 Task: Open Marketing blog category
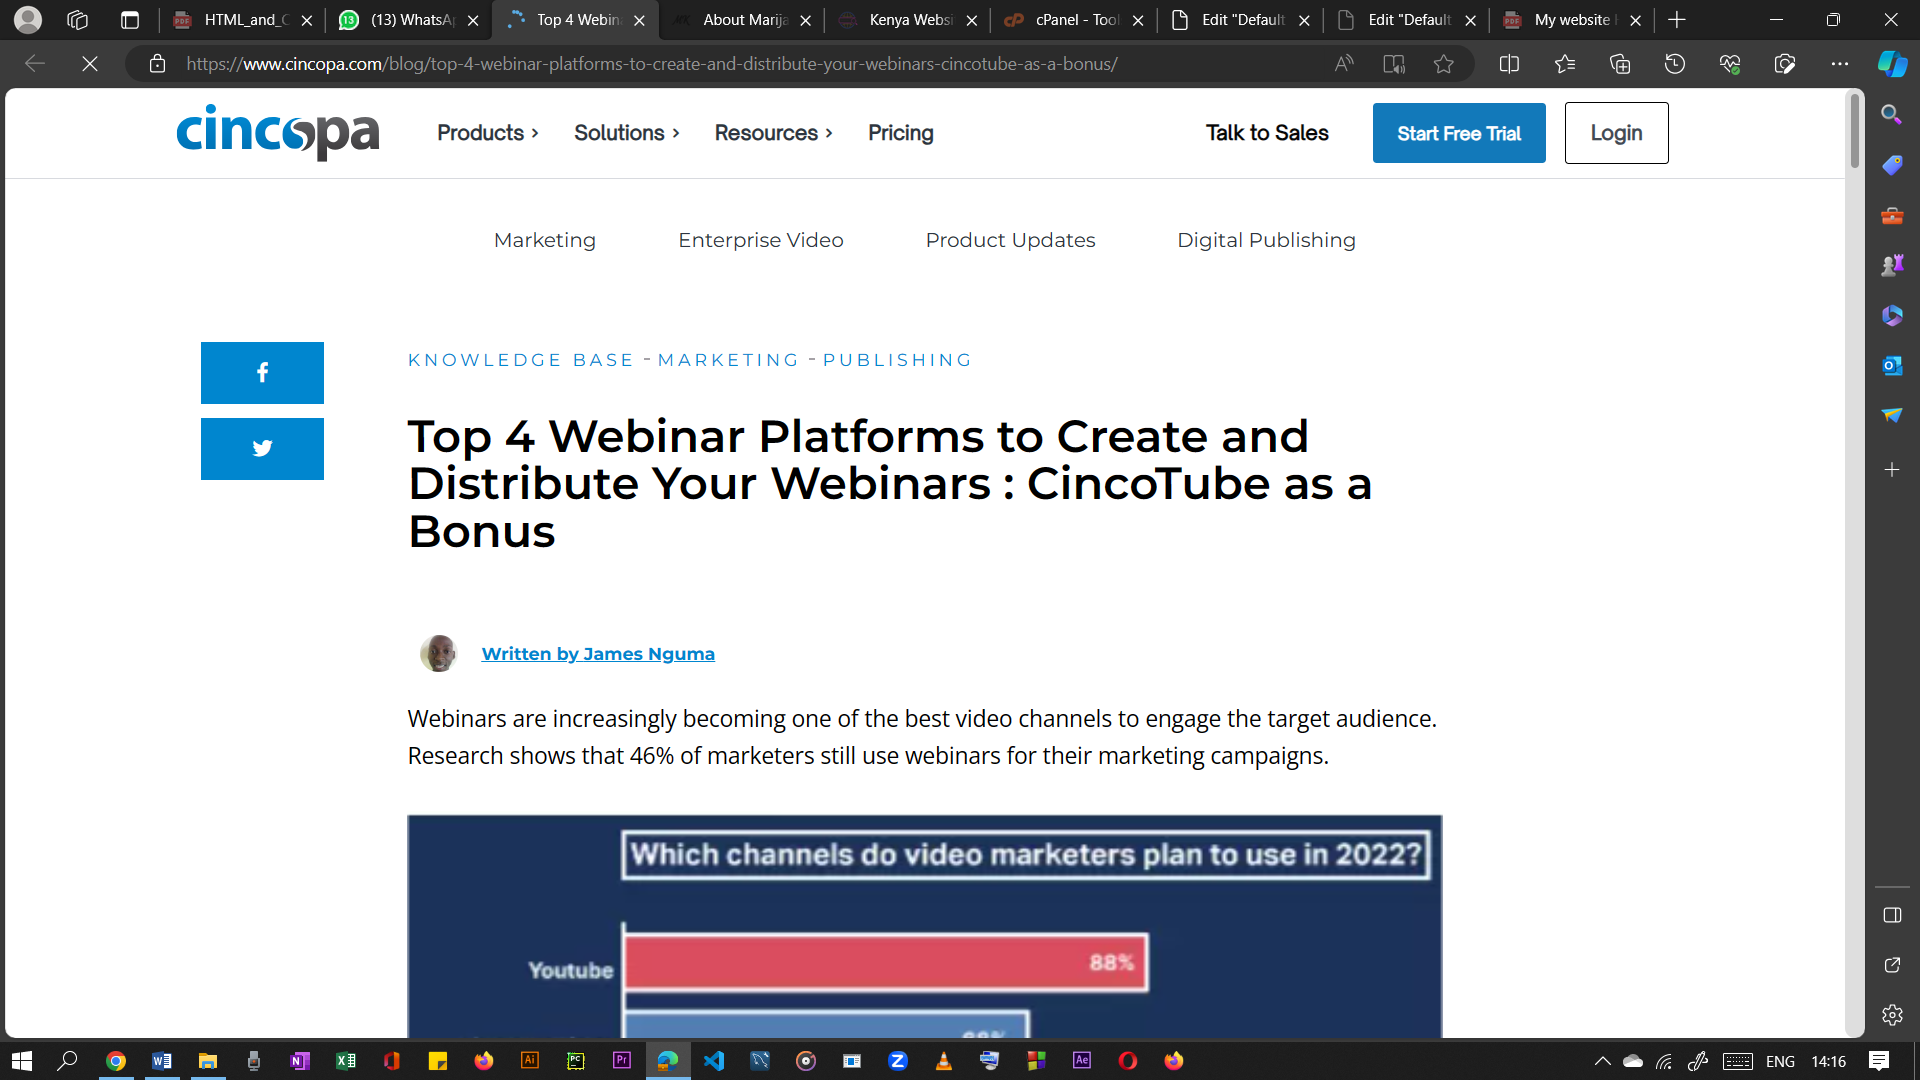click(545, 241)
